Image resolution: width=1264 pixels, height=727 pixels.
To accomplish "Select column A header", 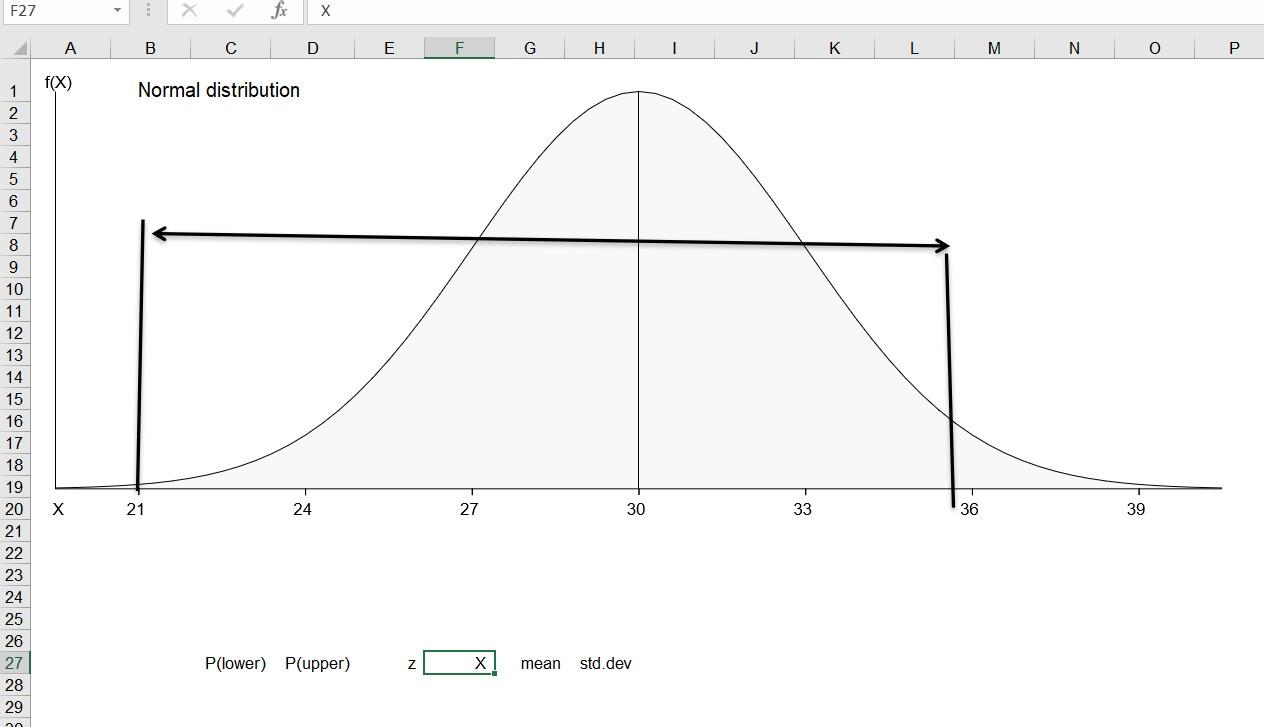I will (69, 47).
